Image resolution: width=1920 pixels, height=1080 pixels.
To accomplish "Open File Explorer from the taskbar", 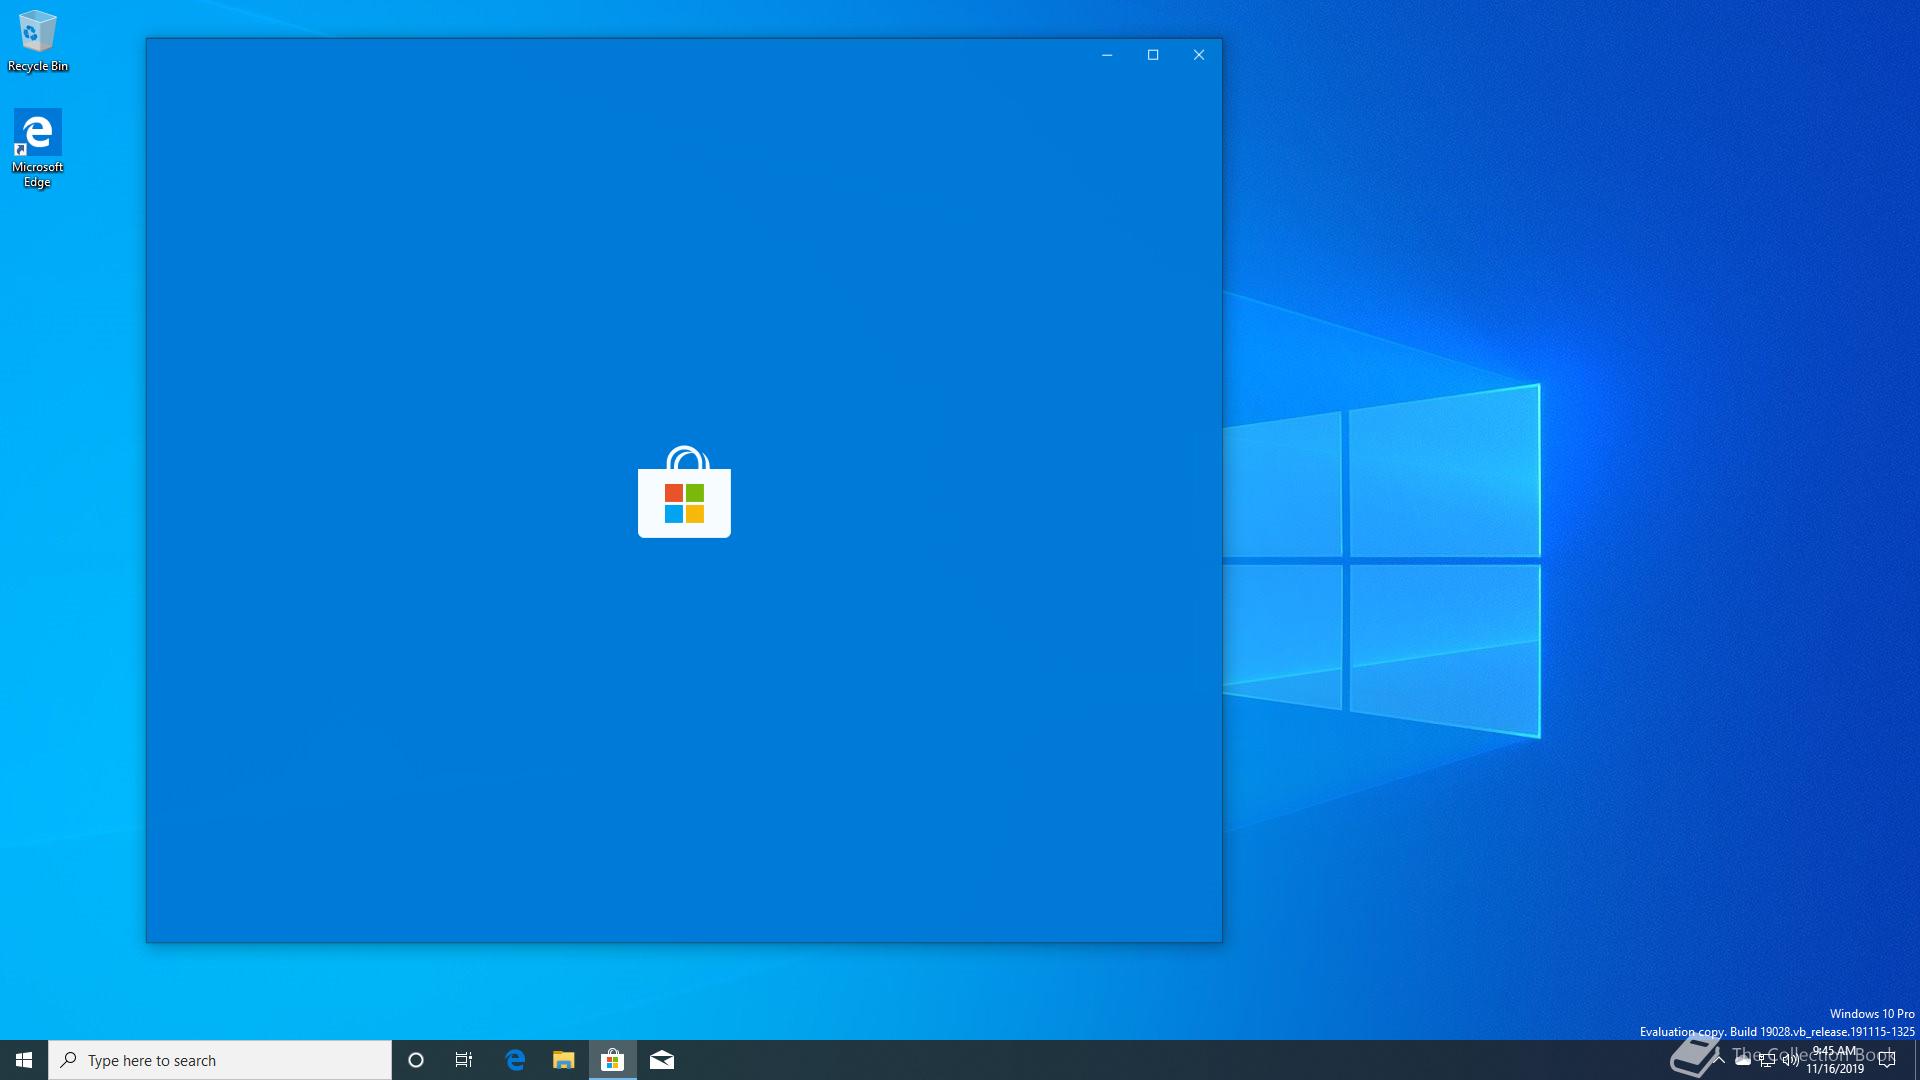I will 564,1060.
